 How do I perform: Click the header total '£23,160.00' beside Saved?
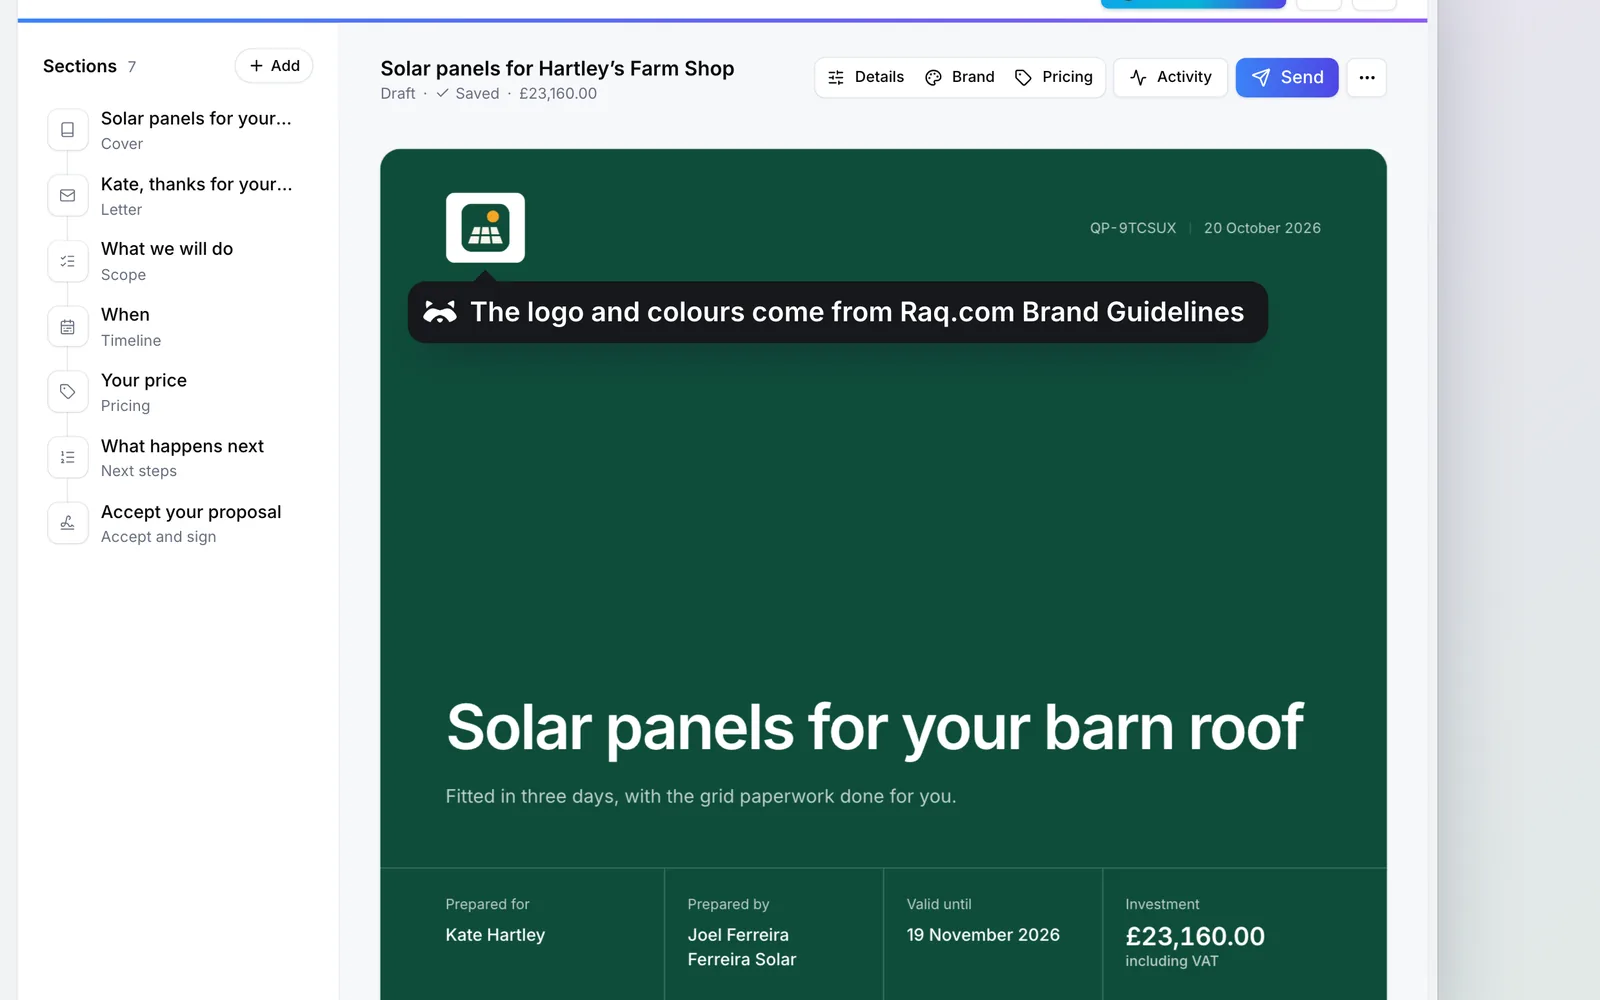pos(558,93)
